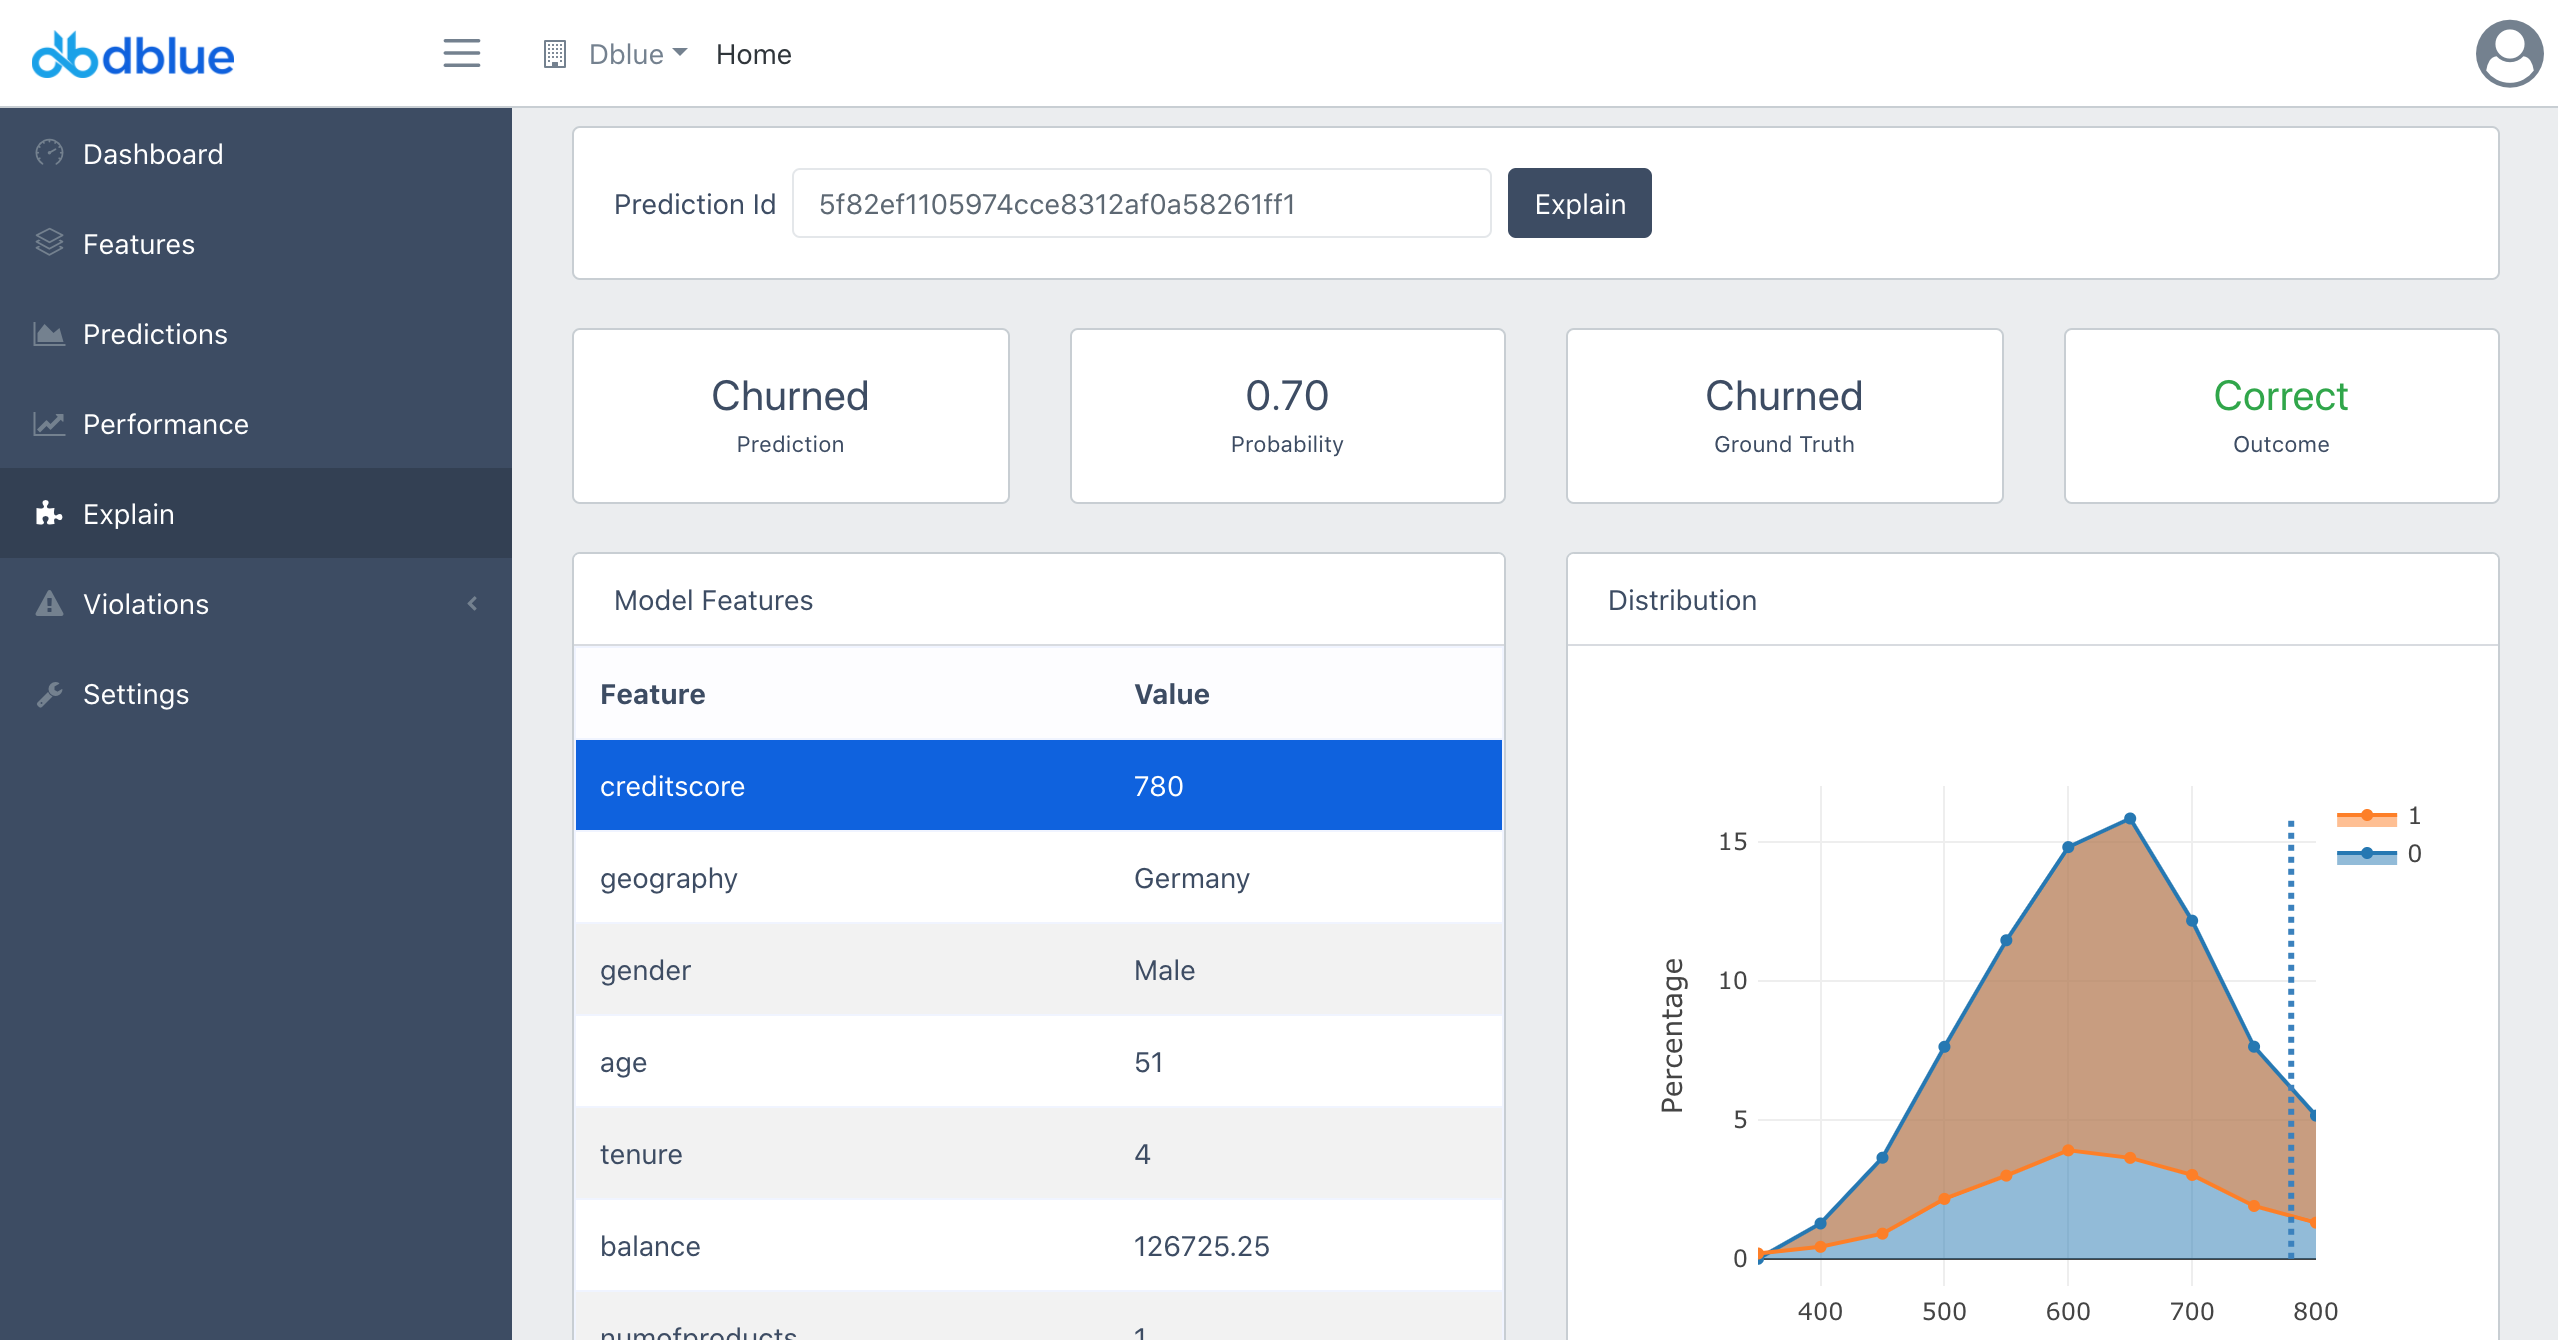Click the building icon beside Dblue
2558x1340 pixels.
(x=554, y=54)
